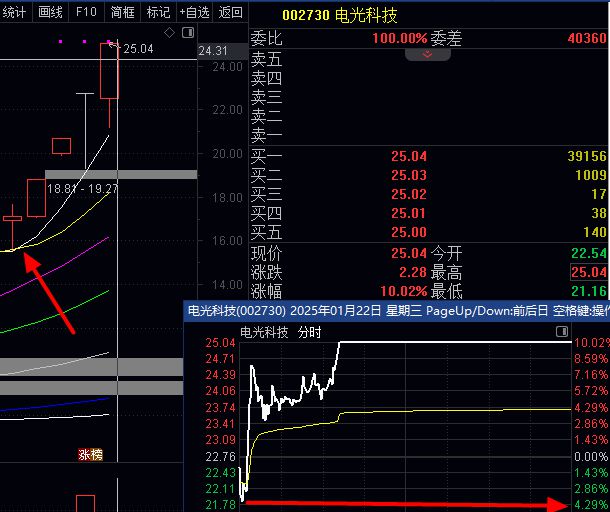Viewport: 610px width, 512px height.
Task: Click the 买三 price 25.02
Action: tap(409, 194)
